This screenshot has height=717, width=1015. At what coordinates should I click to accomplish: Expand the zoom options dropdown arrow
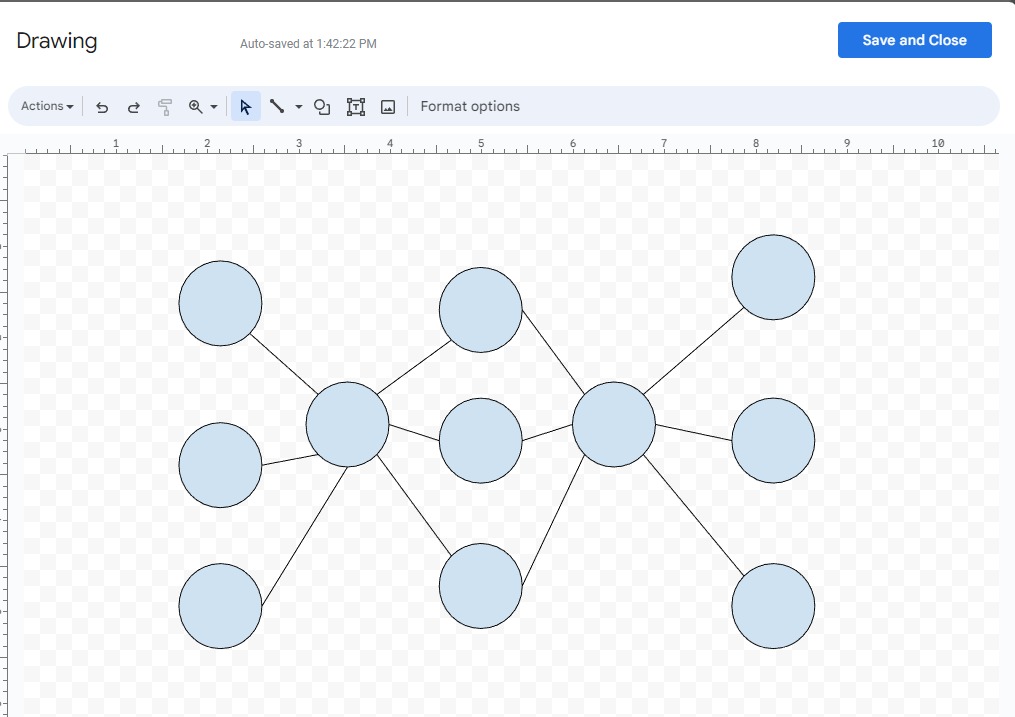(x=212, y=106)
